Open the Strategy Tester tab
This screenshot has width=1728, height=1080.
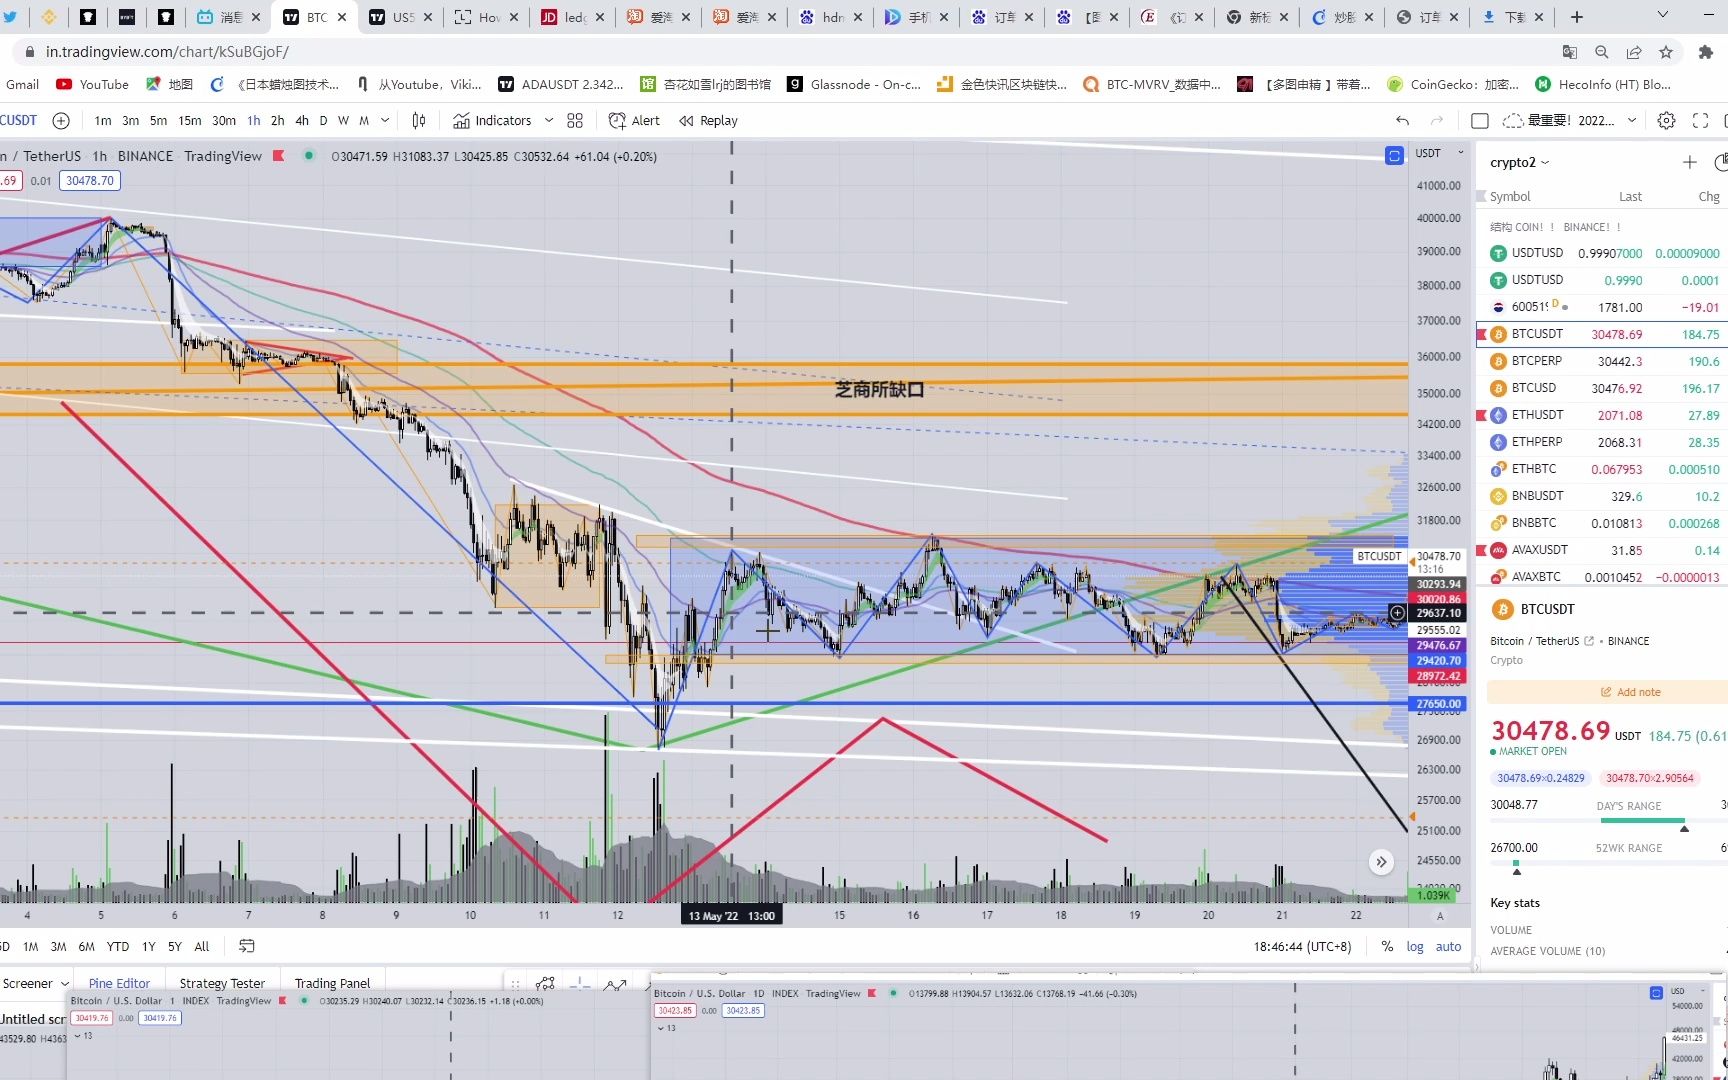(222, 983)
